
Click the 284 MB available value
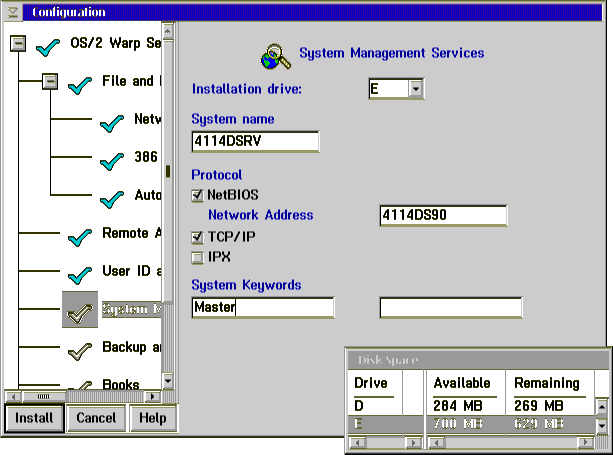click(458, 406)
